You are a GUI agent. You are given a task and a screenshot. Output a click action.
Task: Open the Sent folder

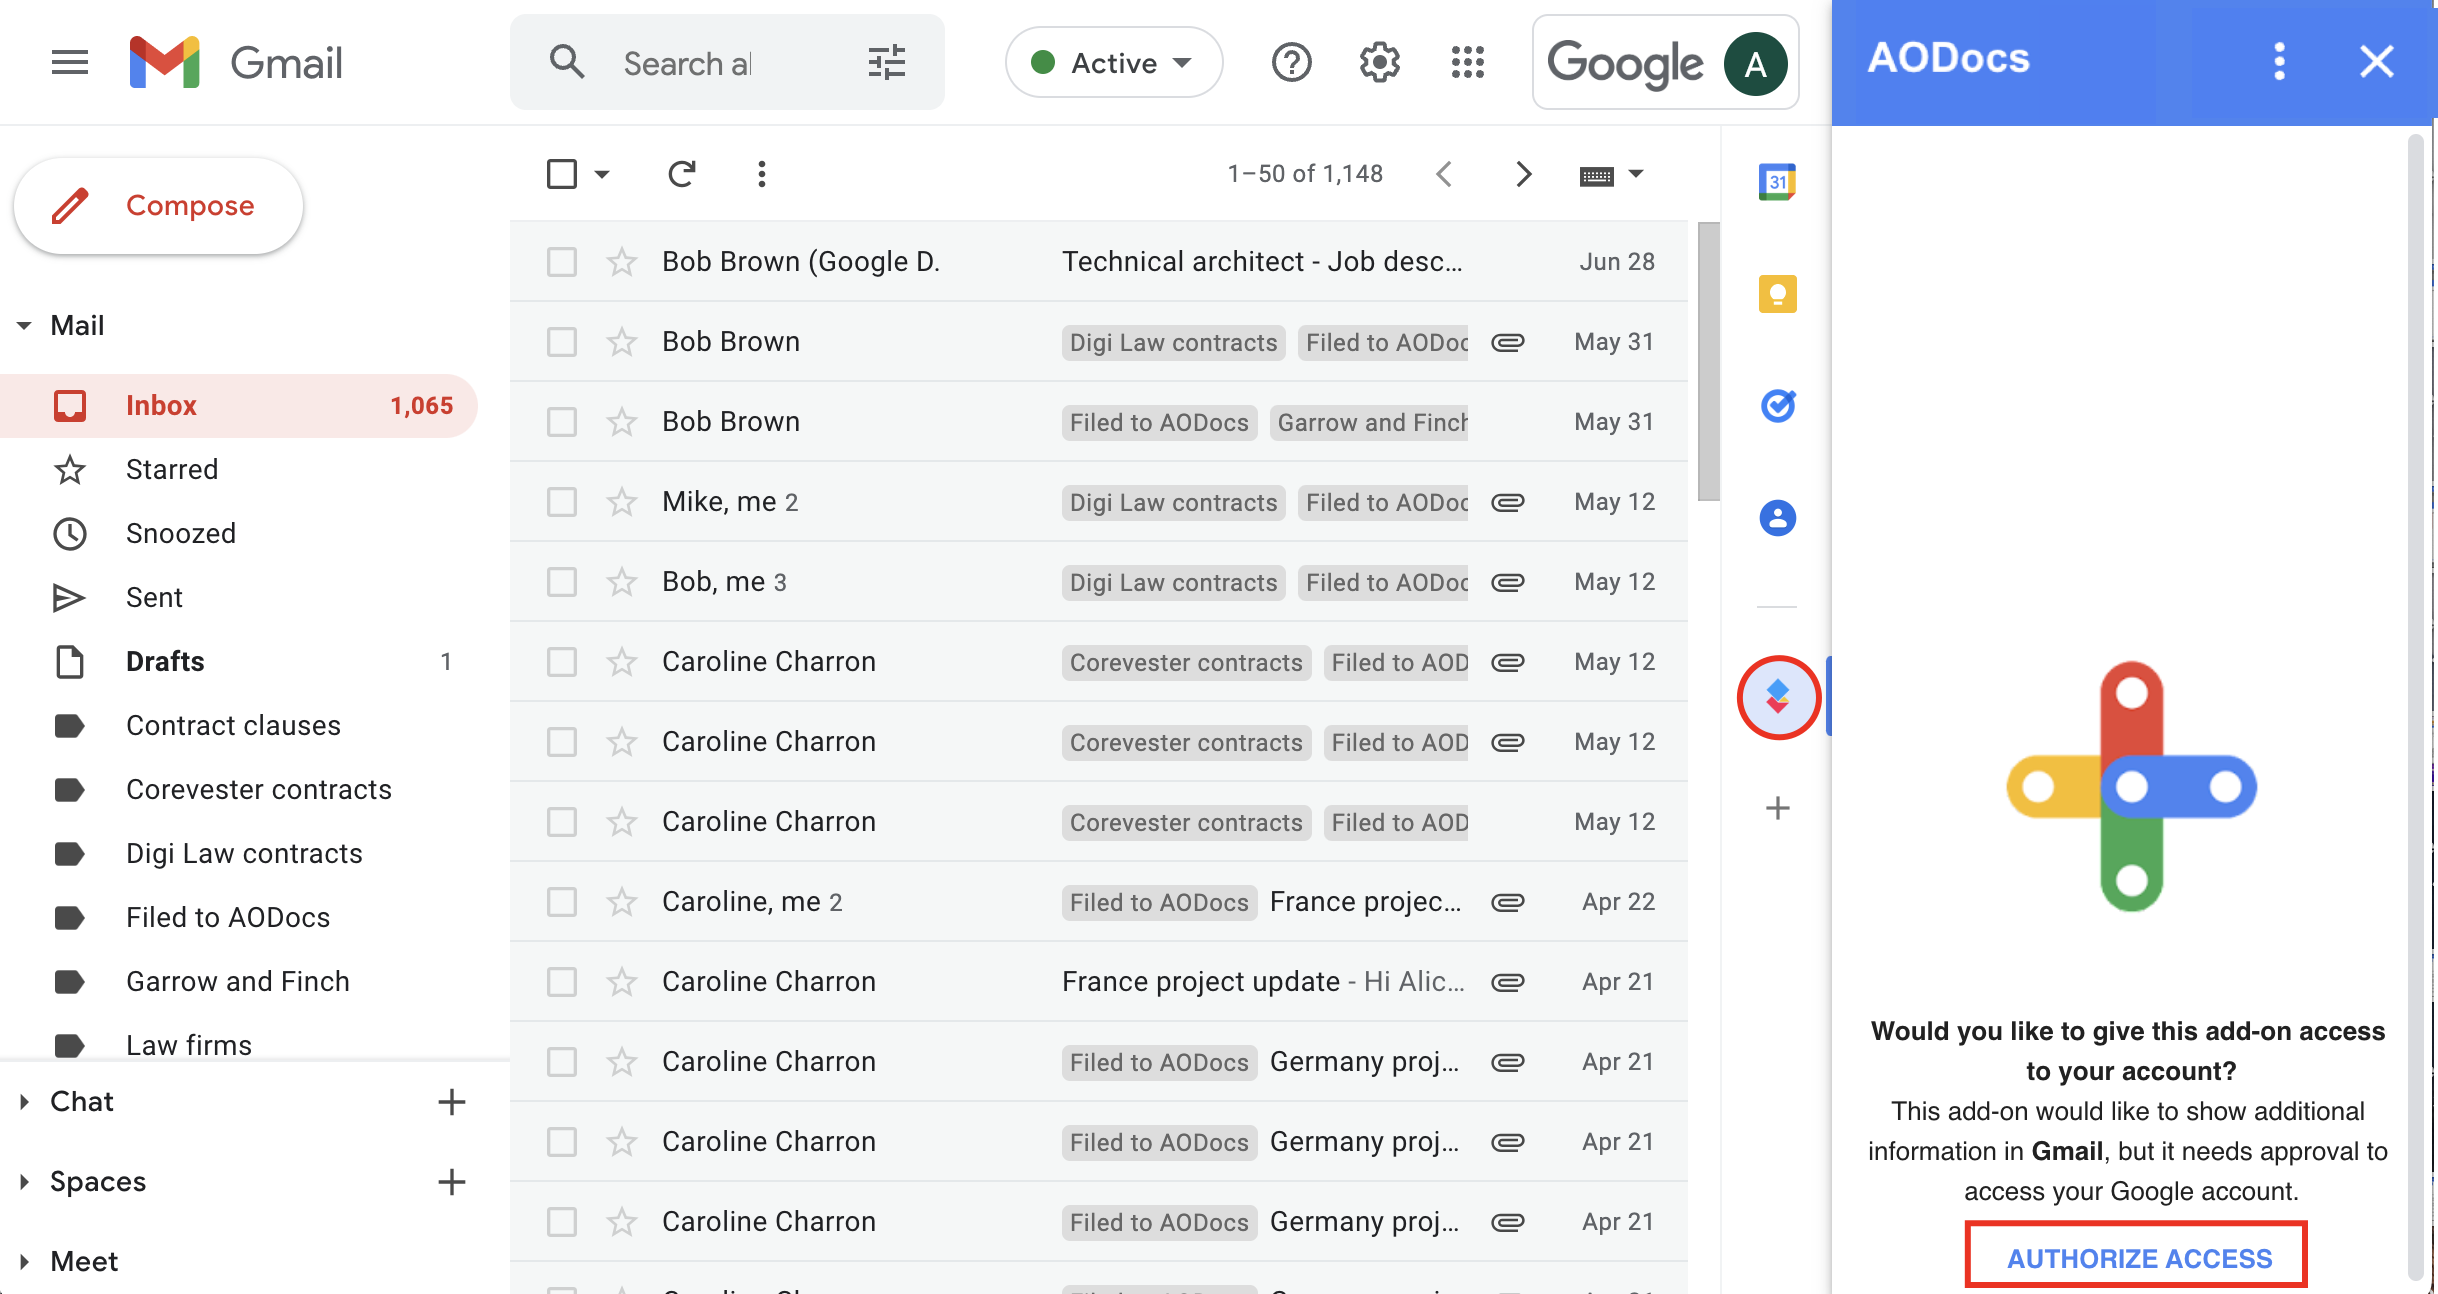pyautogui.click(x=238, y=598)
